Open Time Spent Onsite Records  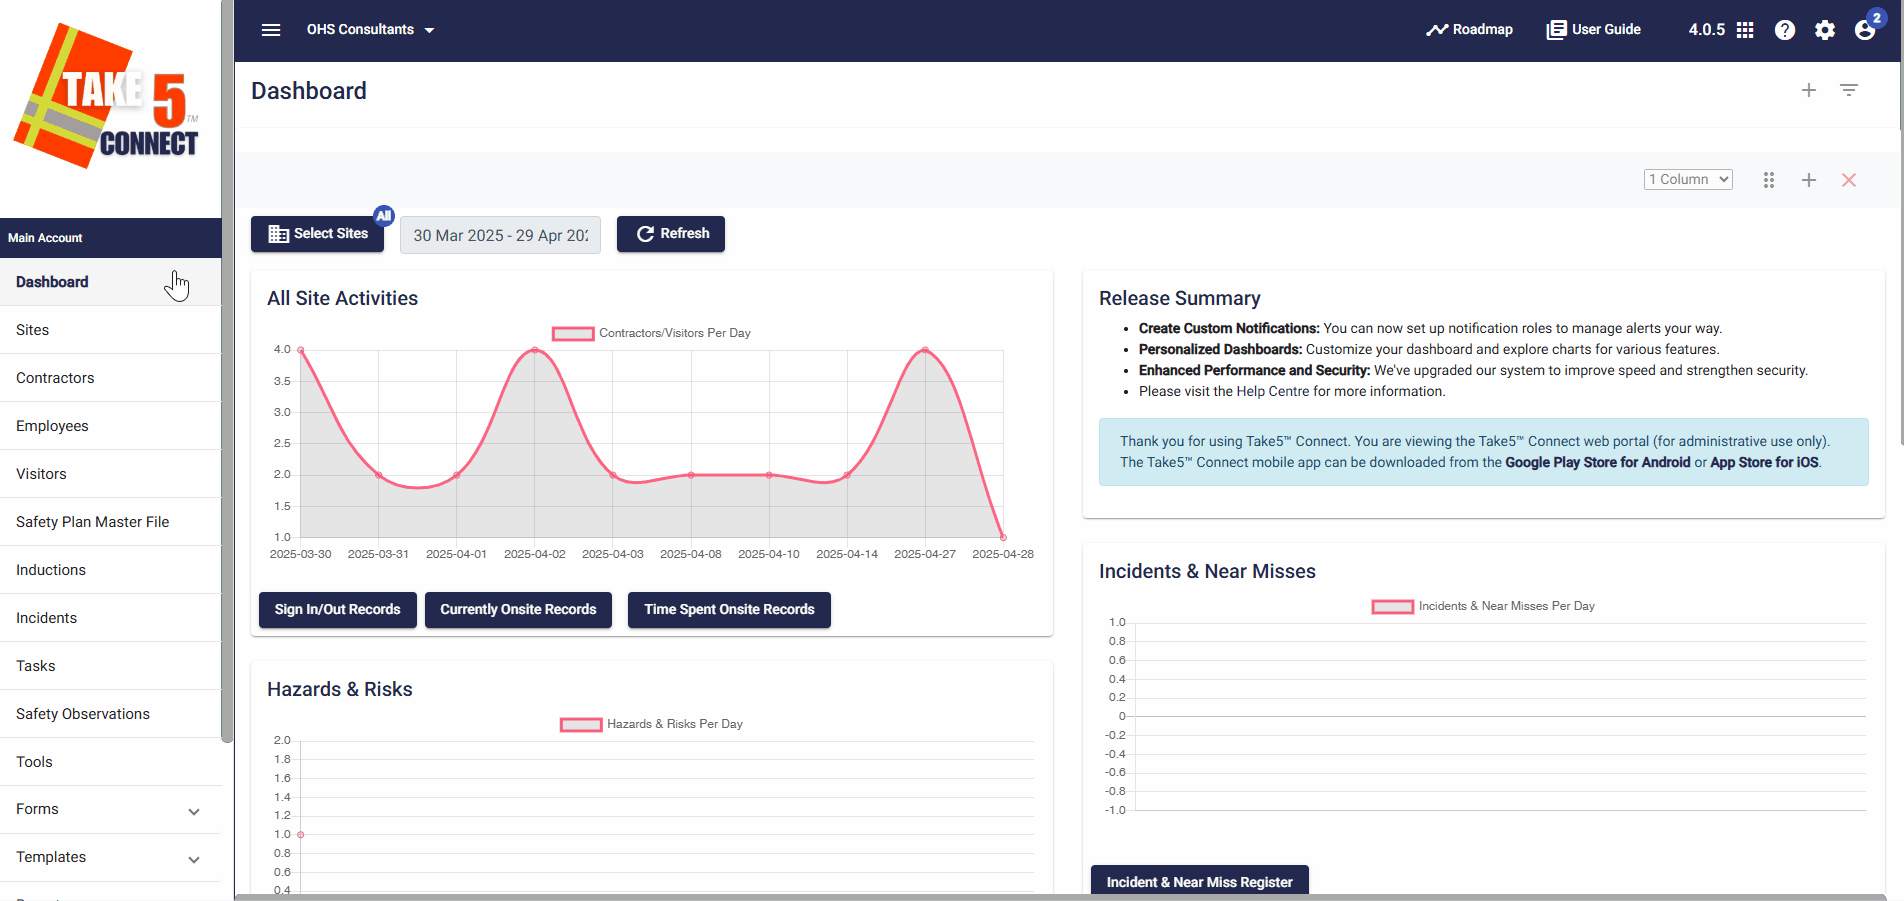(x=729, y=610)
